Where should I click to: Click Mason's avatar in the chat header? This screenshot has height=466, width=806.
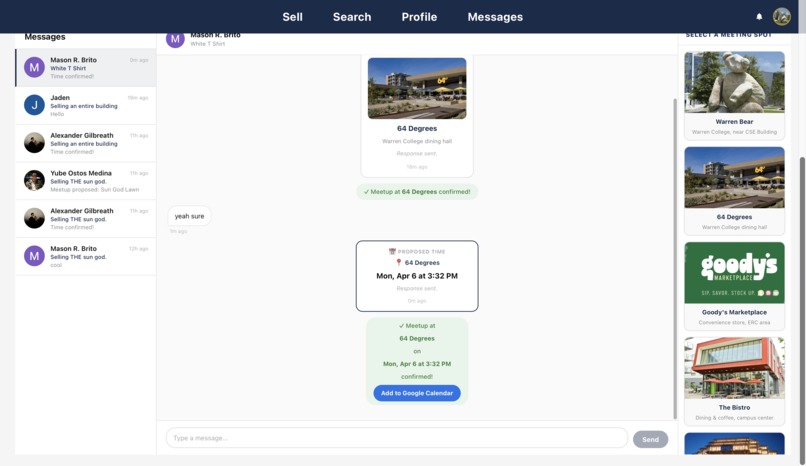[175, 39]
